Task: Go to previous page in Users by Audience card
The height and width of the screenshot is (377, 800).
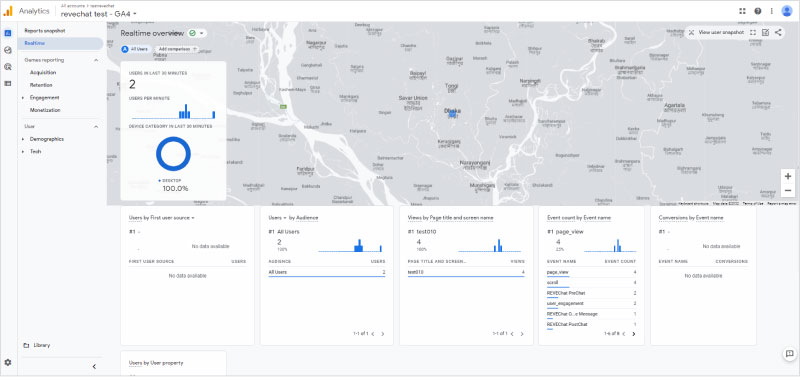Action: click(x=372, y=334)
